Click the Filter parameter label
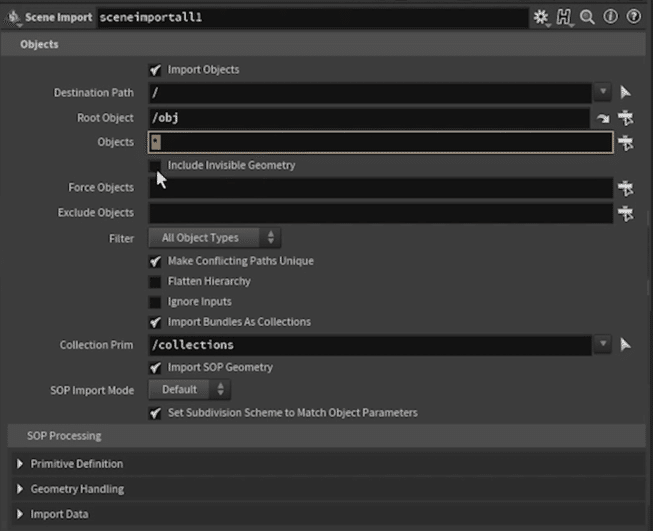The width and height of the screenshot is (653, 531). (121, 239)
